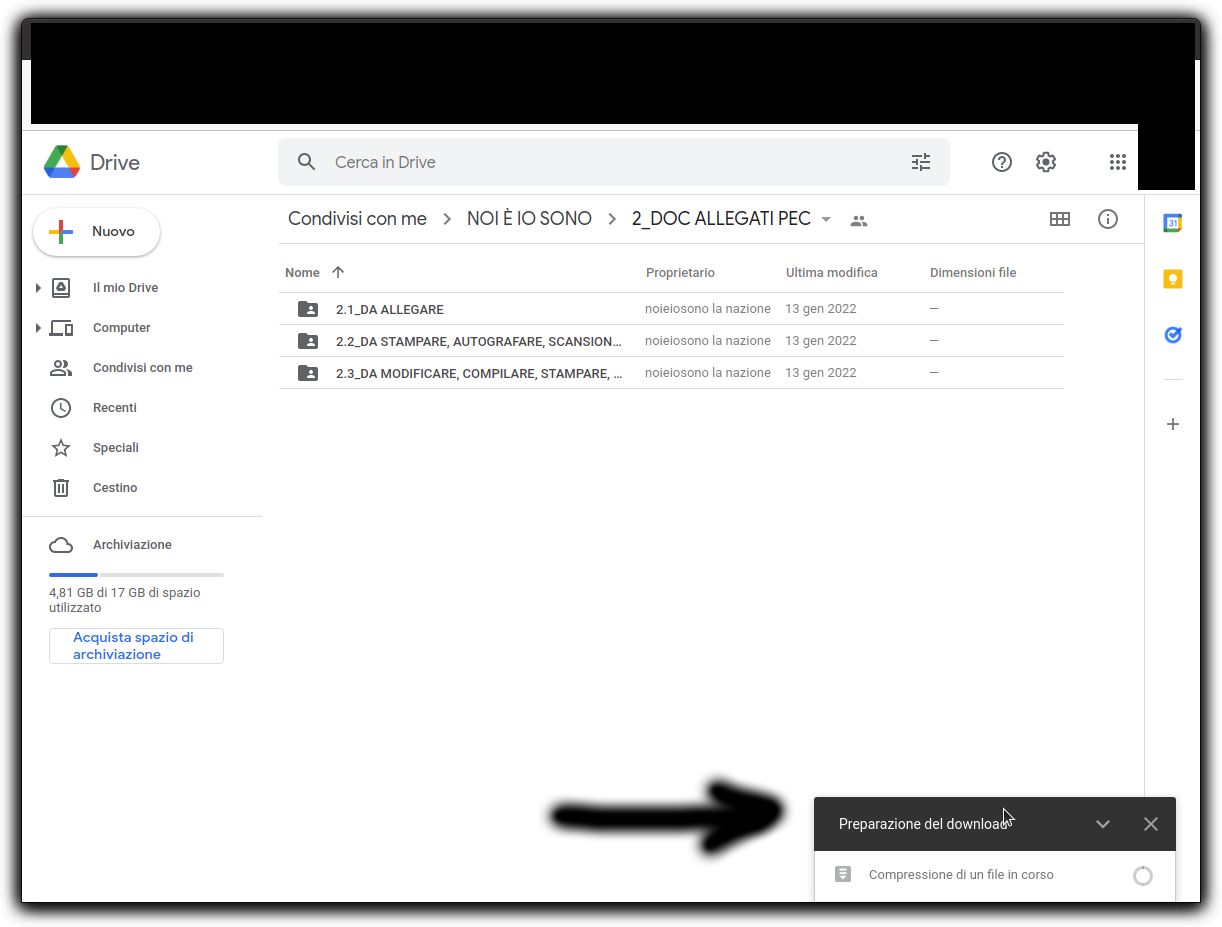The height and width of the screenshot is (927, 1222).
Task: Open Google Tasks side panel
Action: pos(1173,335)
